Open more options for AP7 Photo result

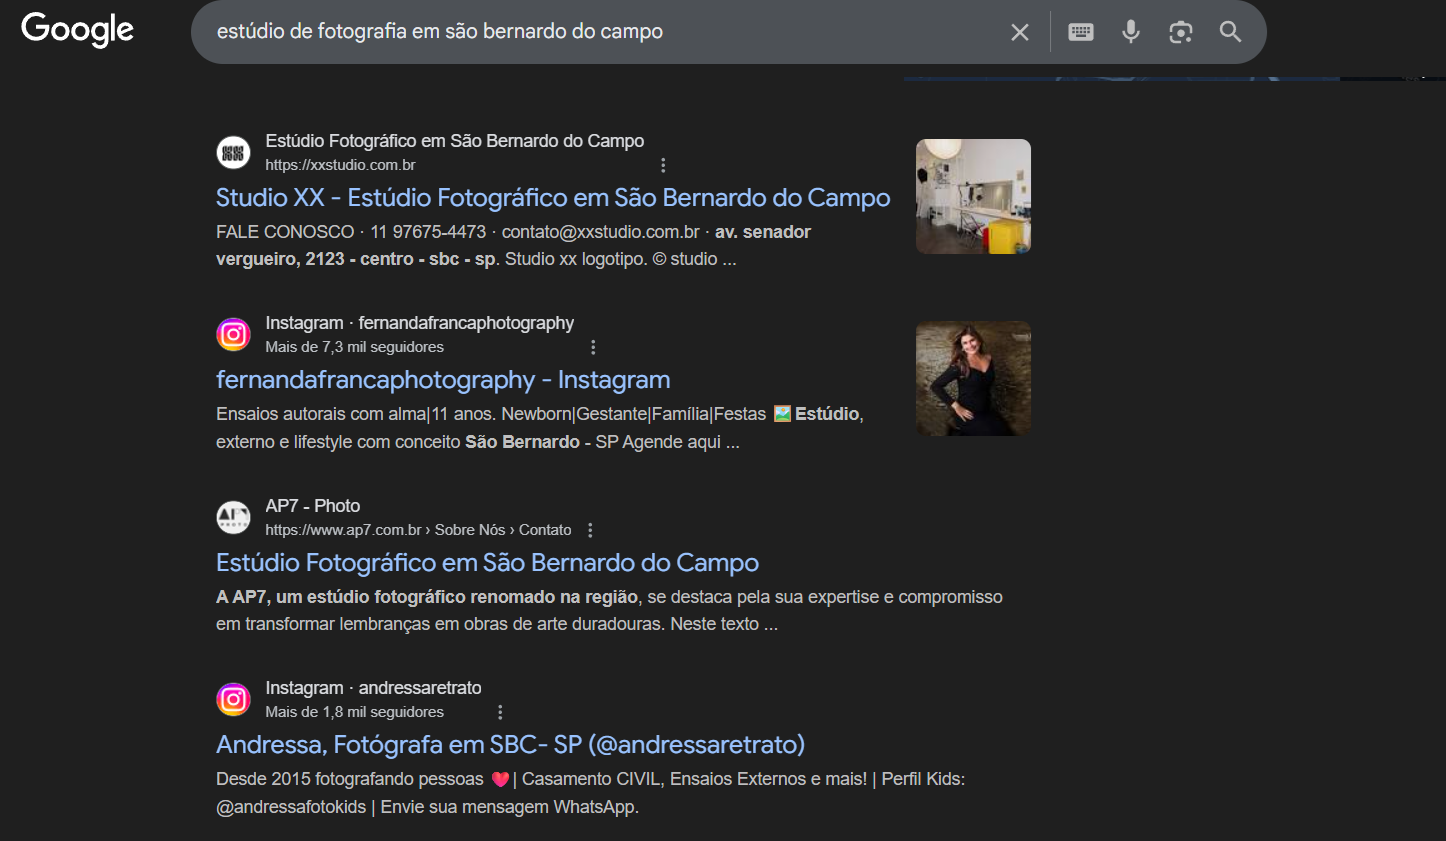pos(590,530)
